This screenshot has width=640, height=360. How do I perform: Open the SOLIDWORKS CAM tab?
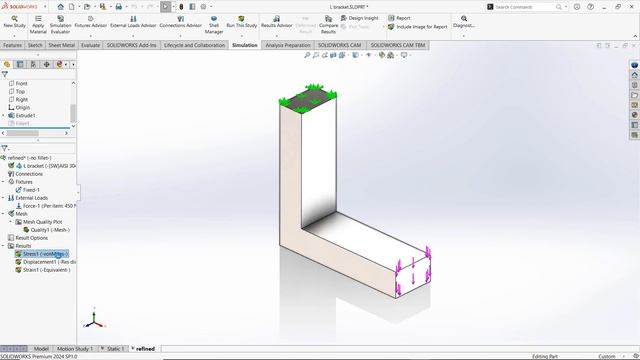pyautogui.click(x=339, y=45)
